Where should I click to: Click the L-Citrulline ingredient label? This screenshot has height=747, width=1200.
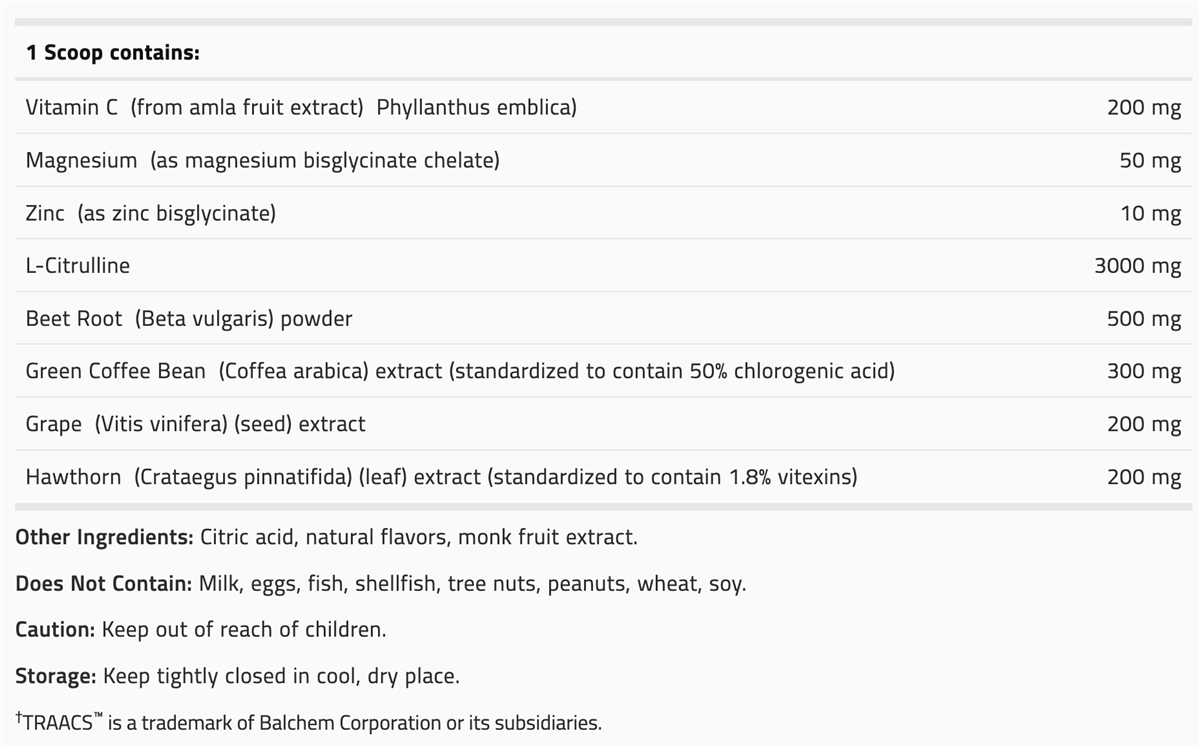(x=78, y=266)
